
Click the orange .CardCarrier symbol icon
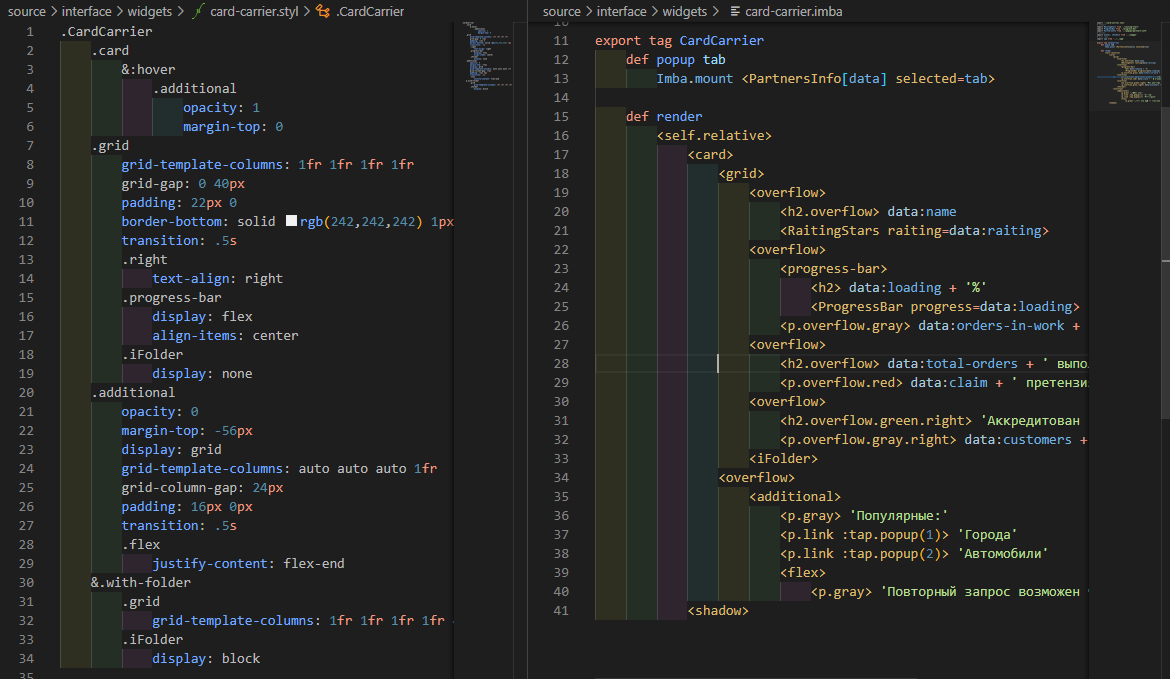pyautogui.click(x=322, y=11)
